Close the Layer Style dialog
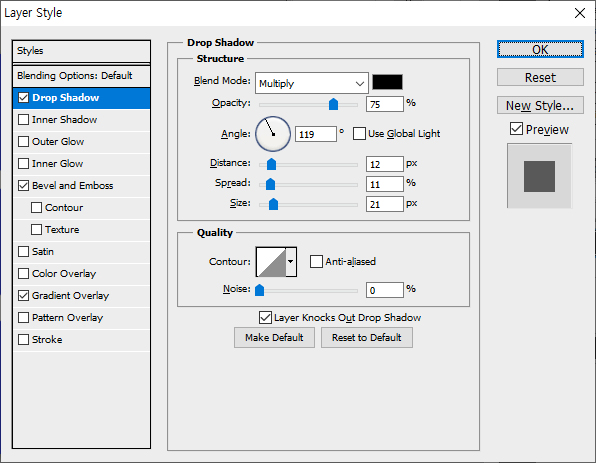The height and width of the screenshot is (463, 596). point(580,13)
